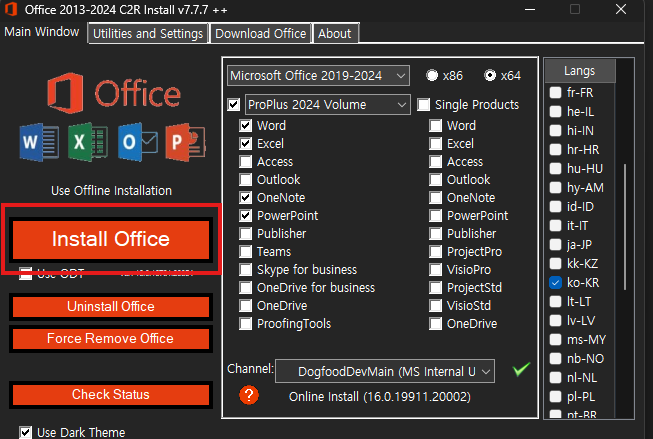Select the Main Window tab
The height and width of the screenshot is (439, 653).
[x=42, y=32]
